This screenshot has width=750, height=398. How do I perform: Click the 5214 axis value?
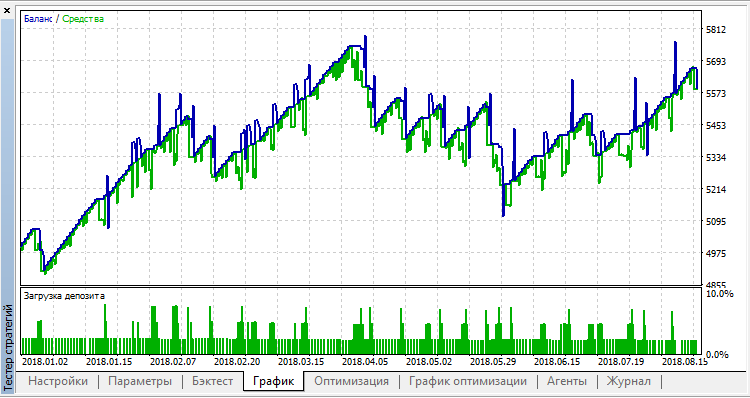(x=717, y=190)
